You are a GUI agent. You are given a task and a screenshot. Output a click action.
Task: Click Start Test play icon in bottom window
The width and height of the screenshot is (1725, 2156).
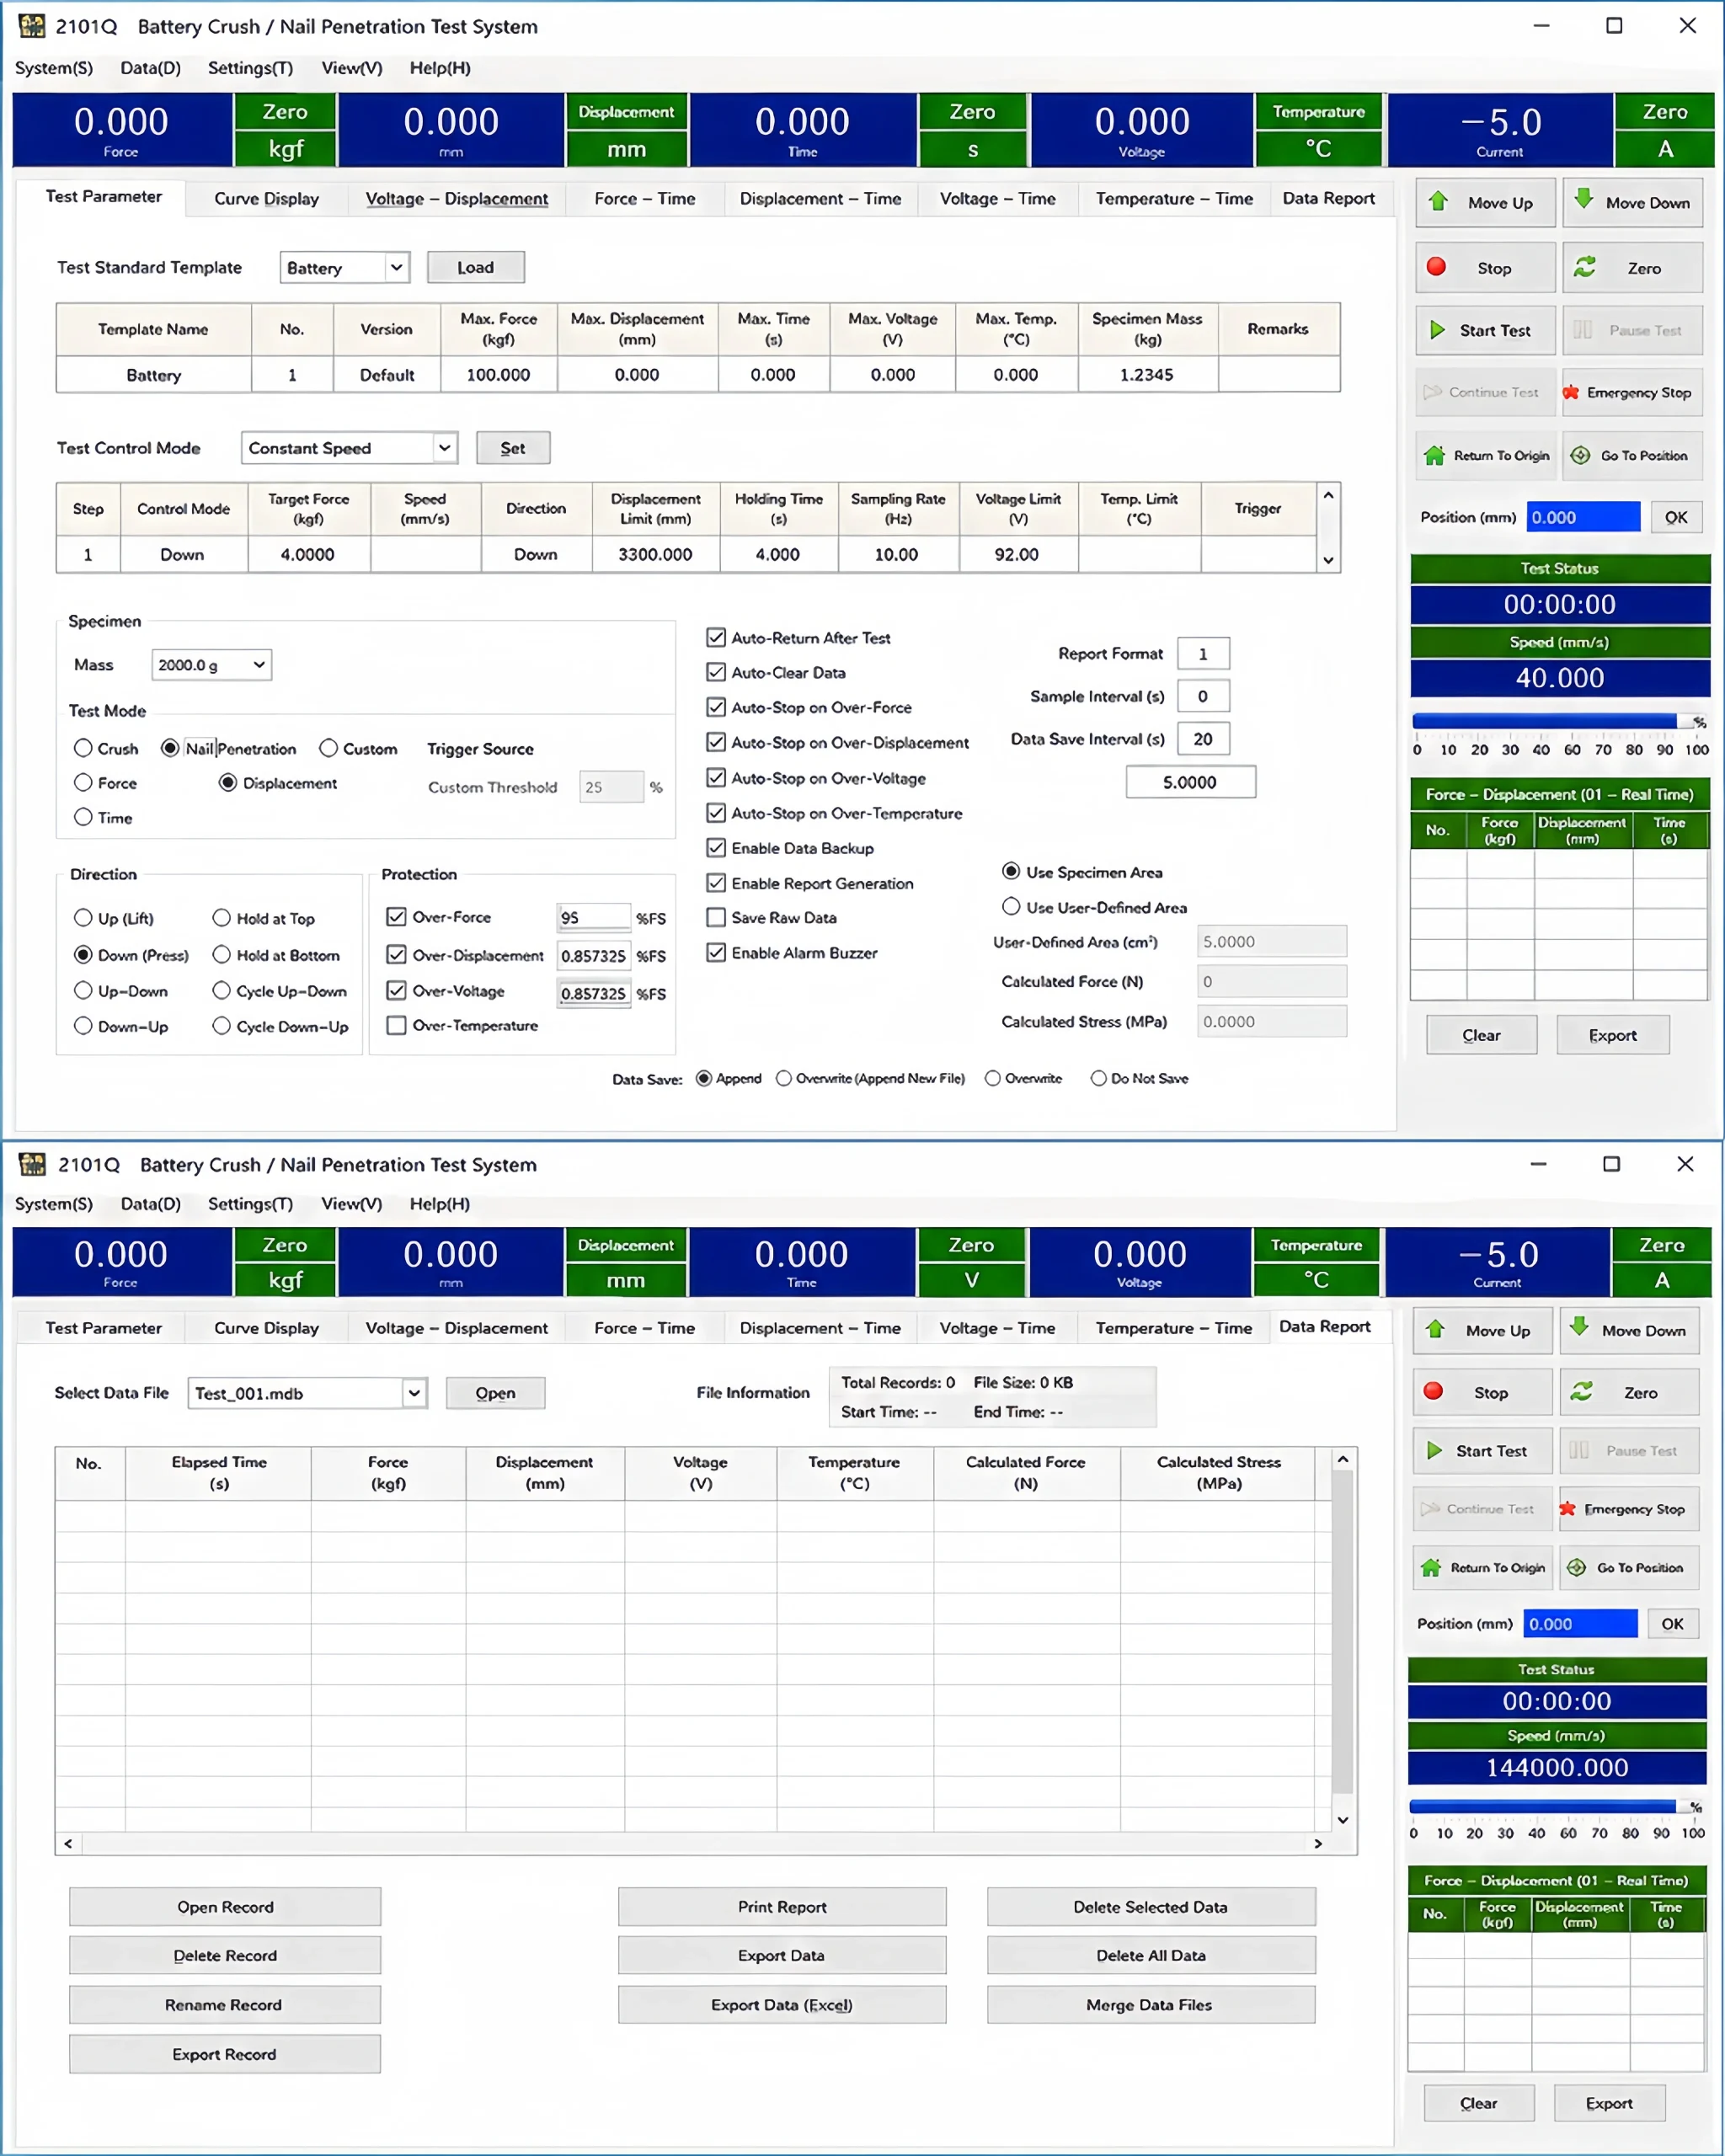pyautogui.click(x=1434, y=1450)
